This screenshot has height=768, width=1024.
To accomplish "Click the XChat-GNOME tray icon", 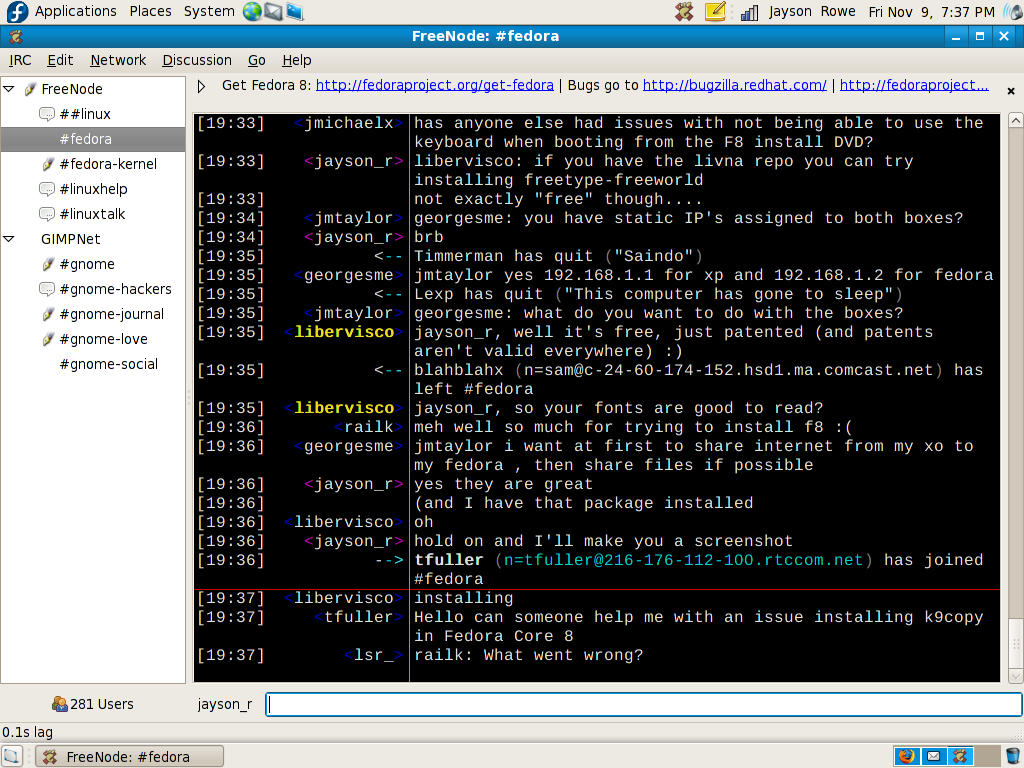I will click(x=684, y=11).
